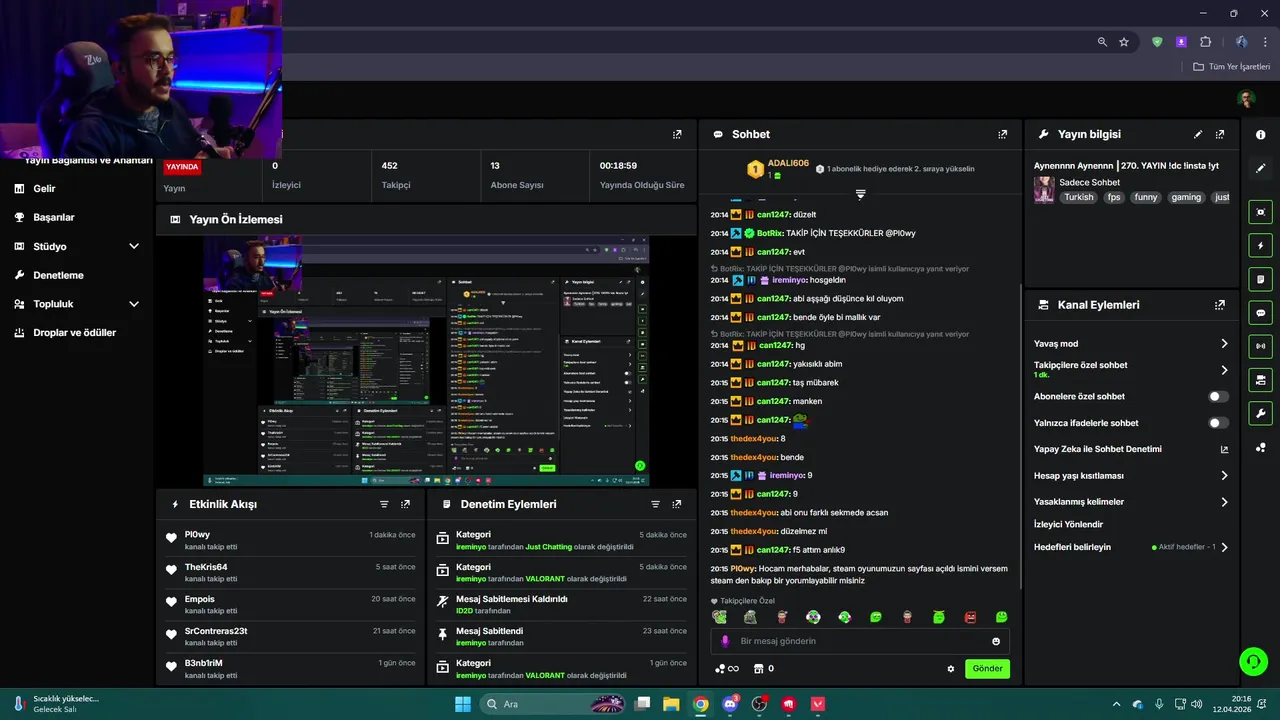Image resolution: width=1280 pixels, height=720 pixels.
Task: Click the Gönder send button
Action: (x=987, y=669)
